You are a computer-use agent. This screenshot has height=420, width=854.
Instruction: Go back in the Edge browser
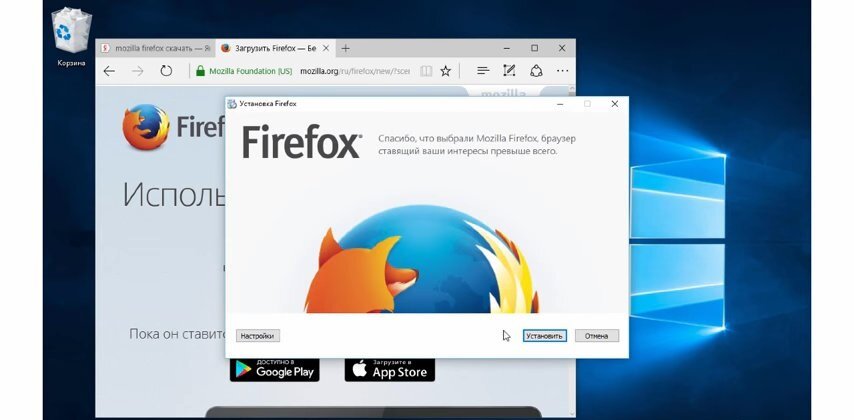pos(109,71)
